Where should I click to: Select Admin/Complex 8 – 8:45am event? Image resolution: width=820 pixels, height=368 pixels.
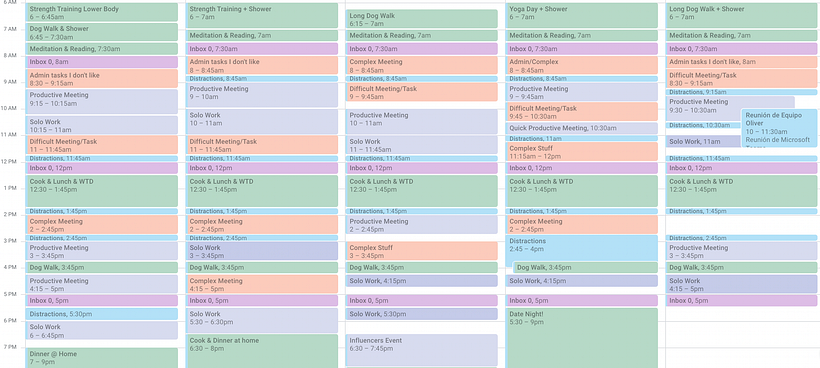coord(582,65)
